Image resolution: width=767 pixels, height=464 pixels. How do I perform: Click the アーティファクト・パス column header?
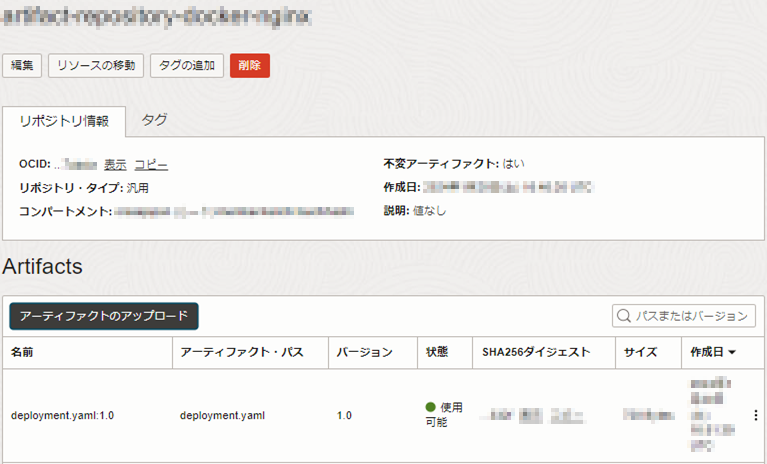point(242,352)
